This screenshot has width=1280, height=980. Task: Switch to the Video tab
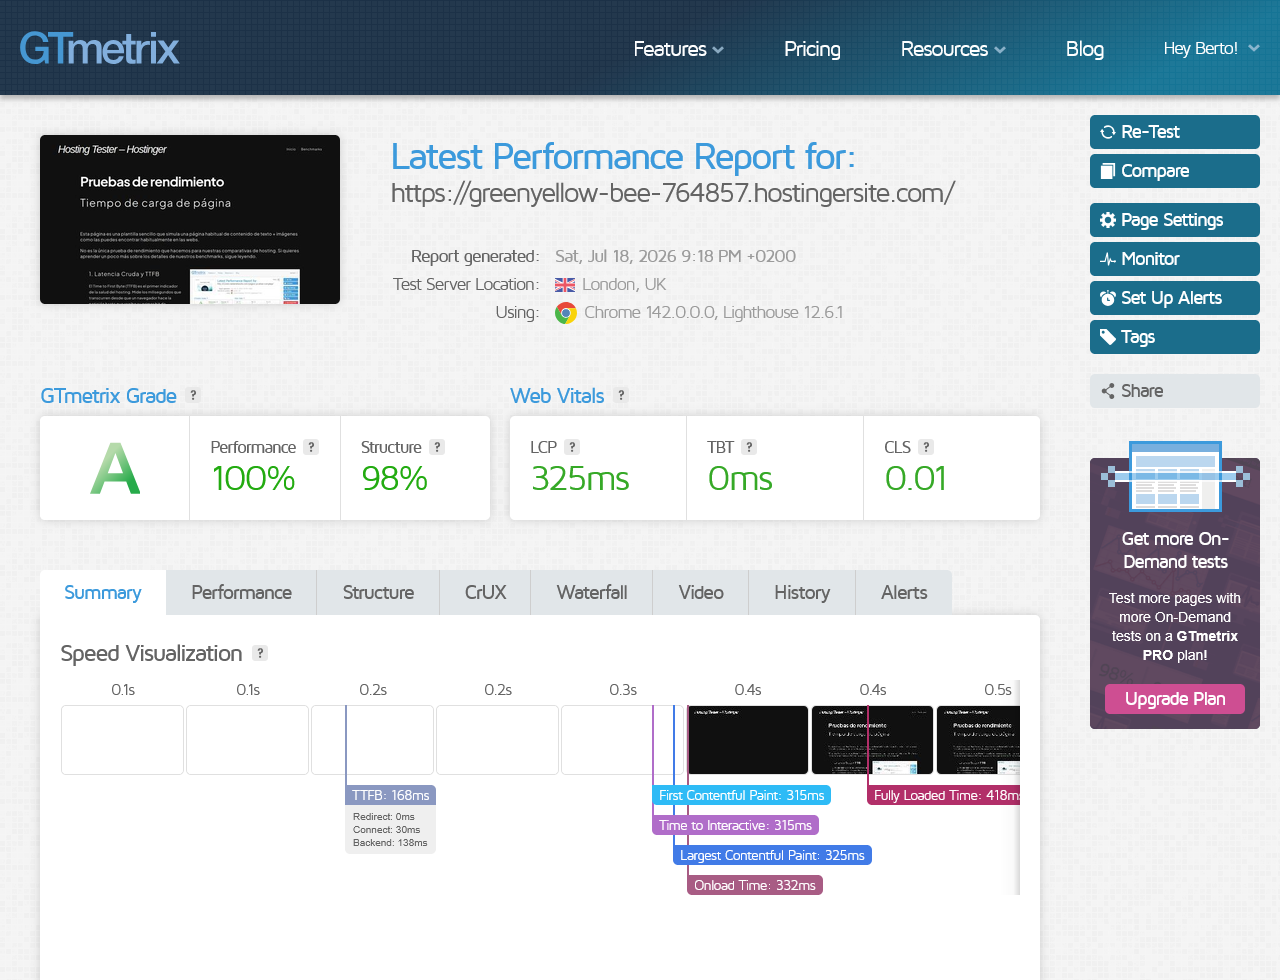click(x=701, y=593)
